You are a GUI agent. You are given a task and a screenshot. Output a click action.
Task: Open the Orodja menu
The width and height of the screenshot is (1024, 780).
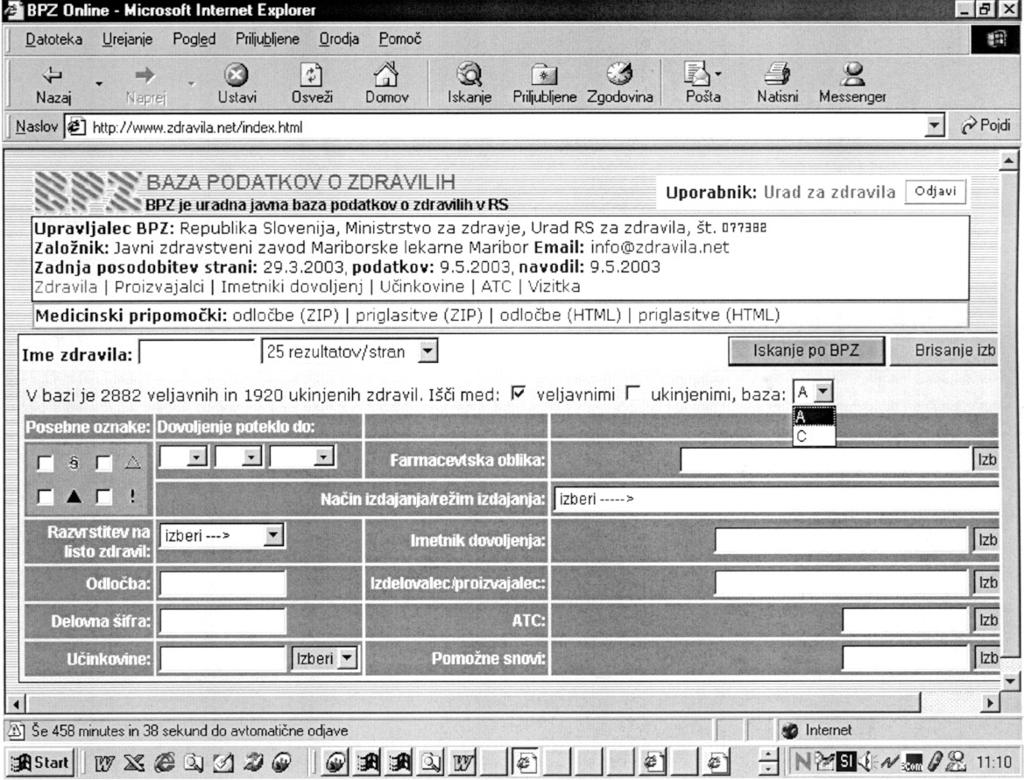339,39
